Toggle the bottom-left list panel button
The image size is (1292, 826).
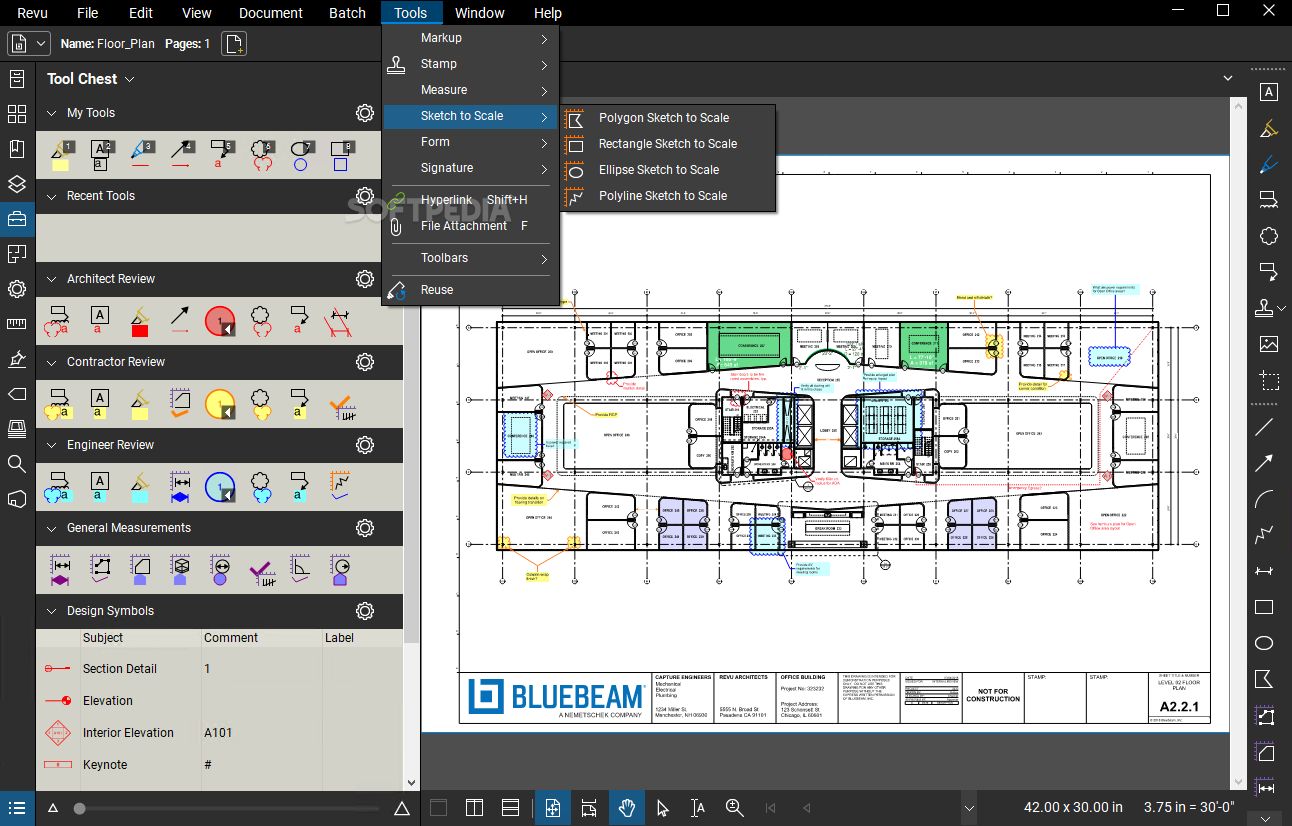[17, 808]
